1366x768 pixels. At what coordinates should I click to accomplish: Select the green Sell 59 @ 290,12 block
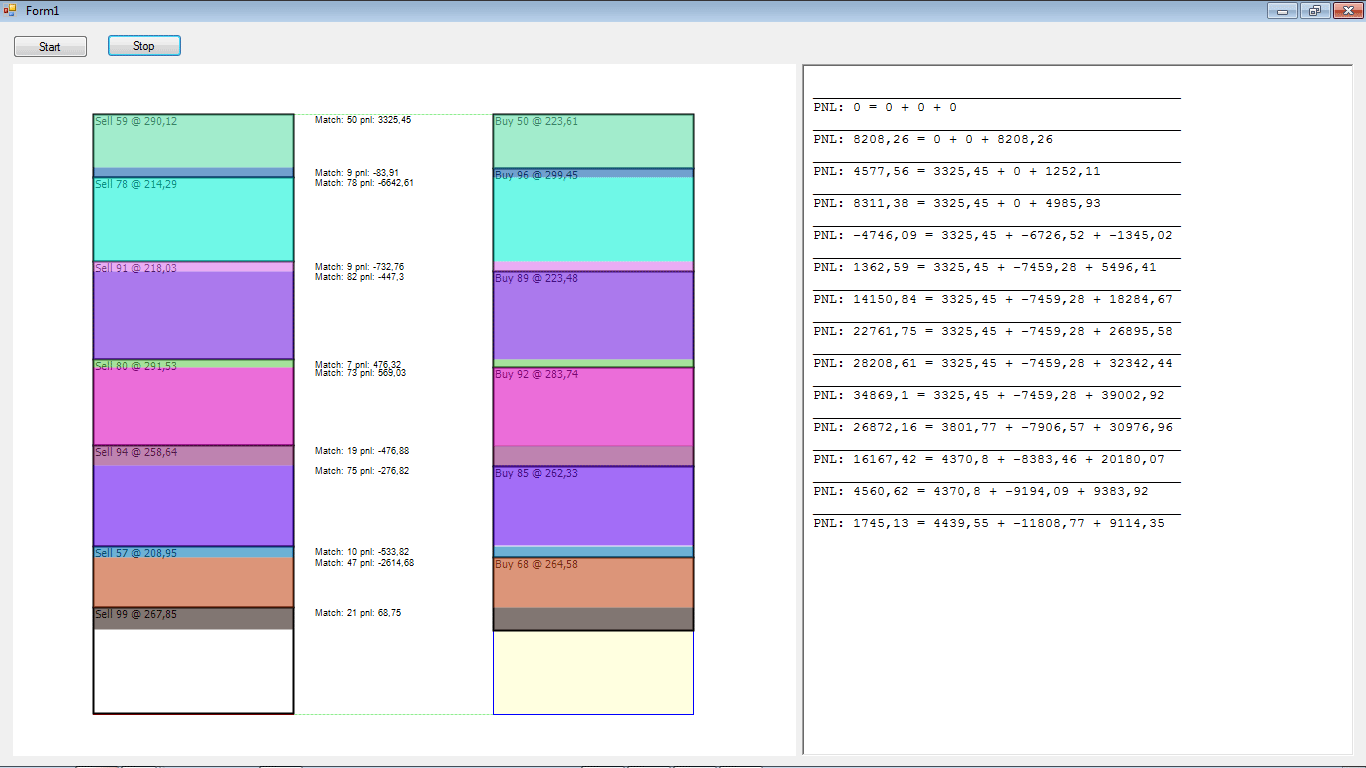[193, 142]
